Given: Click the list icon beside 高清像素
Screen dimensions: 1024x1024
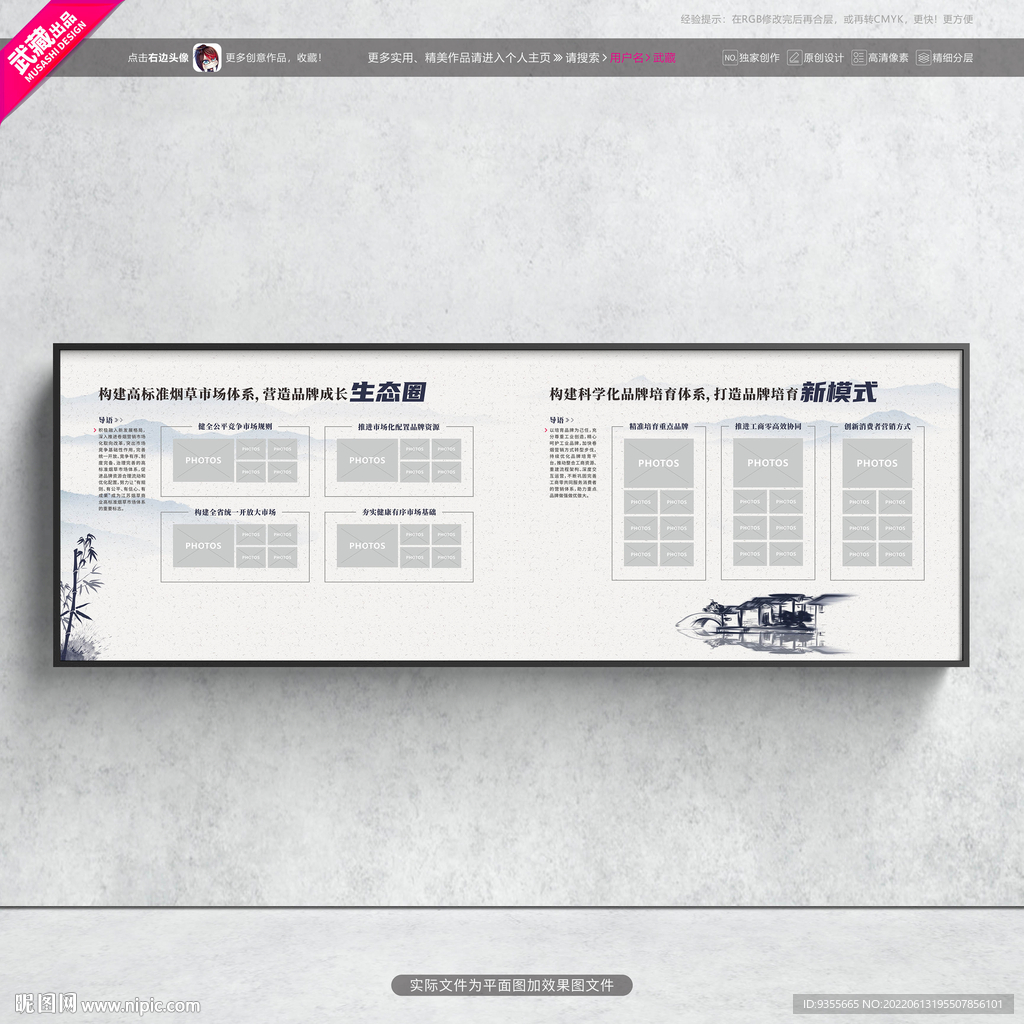Looking at the screenshot, I should pos(858,57).
